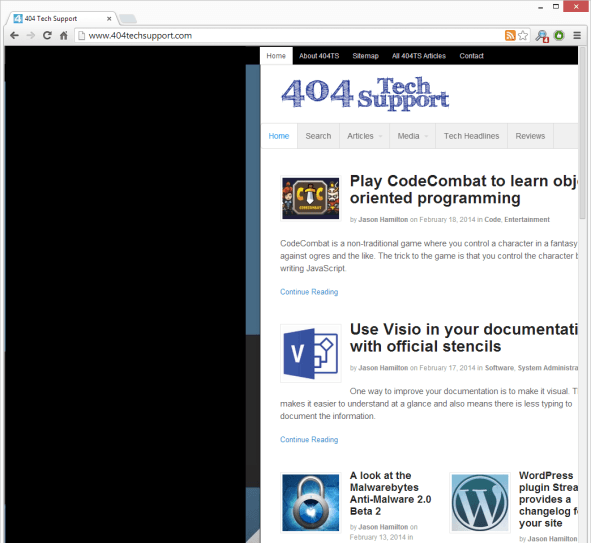Expand the Media dropdown menu
591x543 pixels.
412,136
